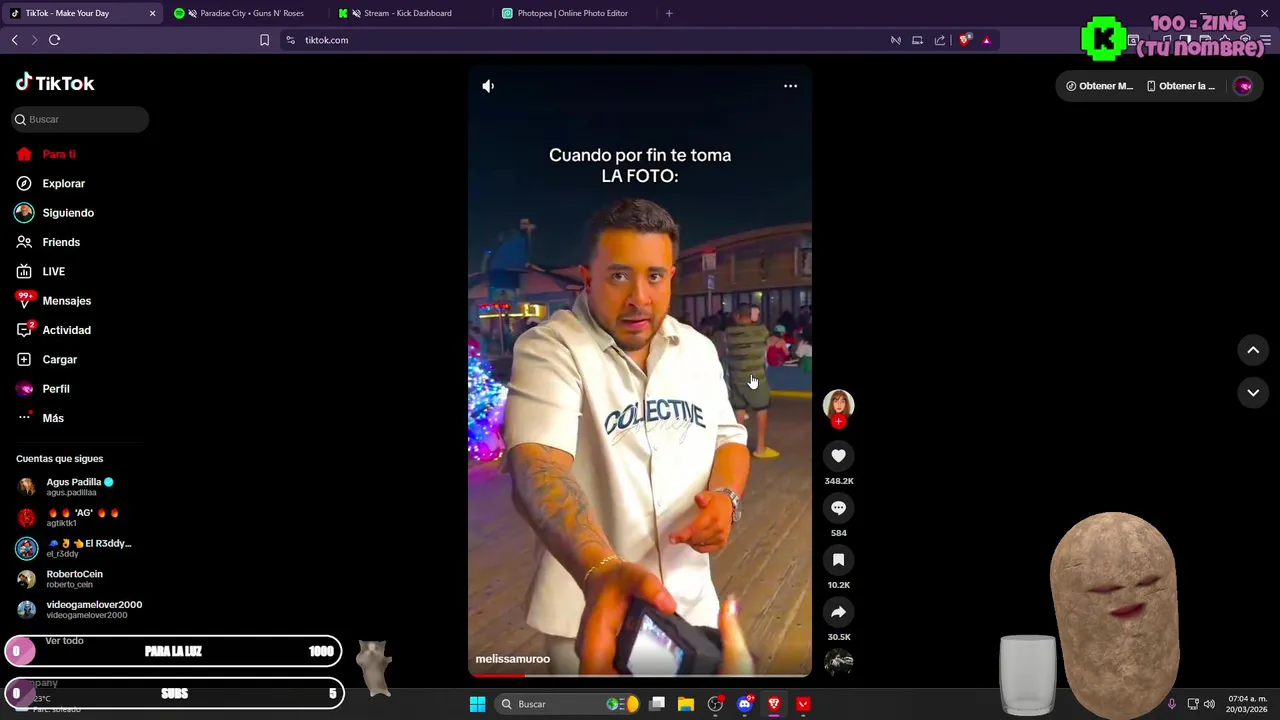Close the TikTok - Make Your Day tab
The width and height of the screenshot is (1280, 720).
point(152,13)
